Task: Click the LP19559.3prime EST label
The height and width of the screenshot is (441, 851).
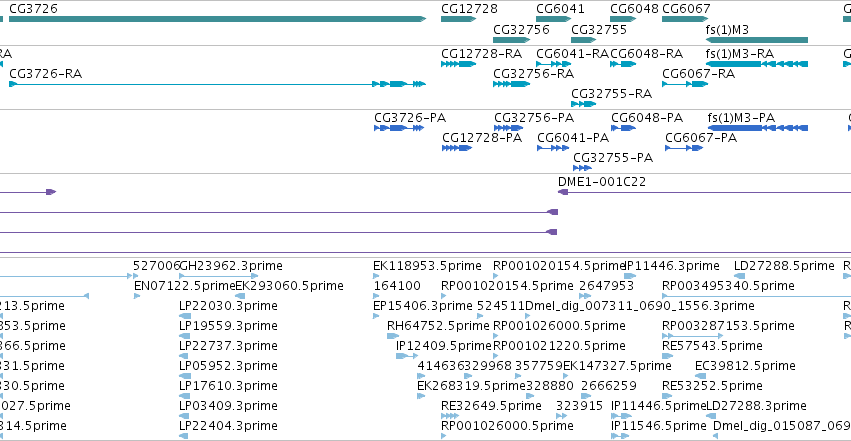Action: click(x=228, y=326)
